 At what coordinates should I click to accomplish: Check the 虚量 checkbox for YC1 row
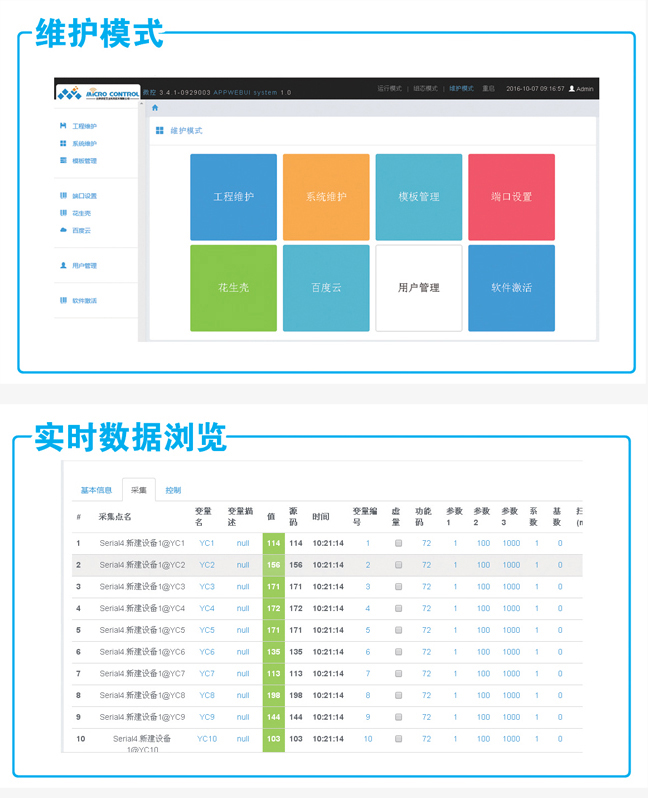click(x=398, y=544)
